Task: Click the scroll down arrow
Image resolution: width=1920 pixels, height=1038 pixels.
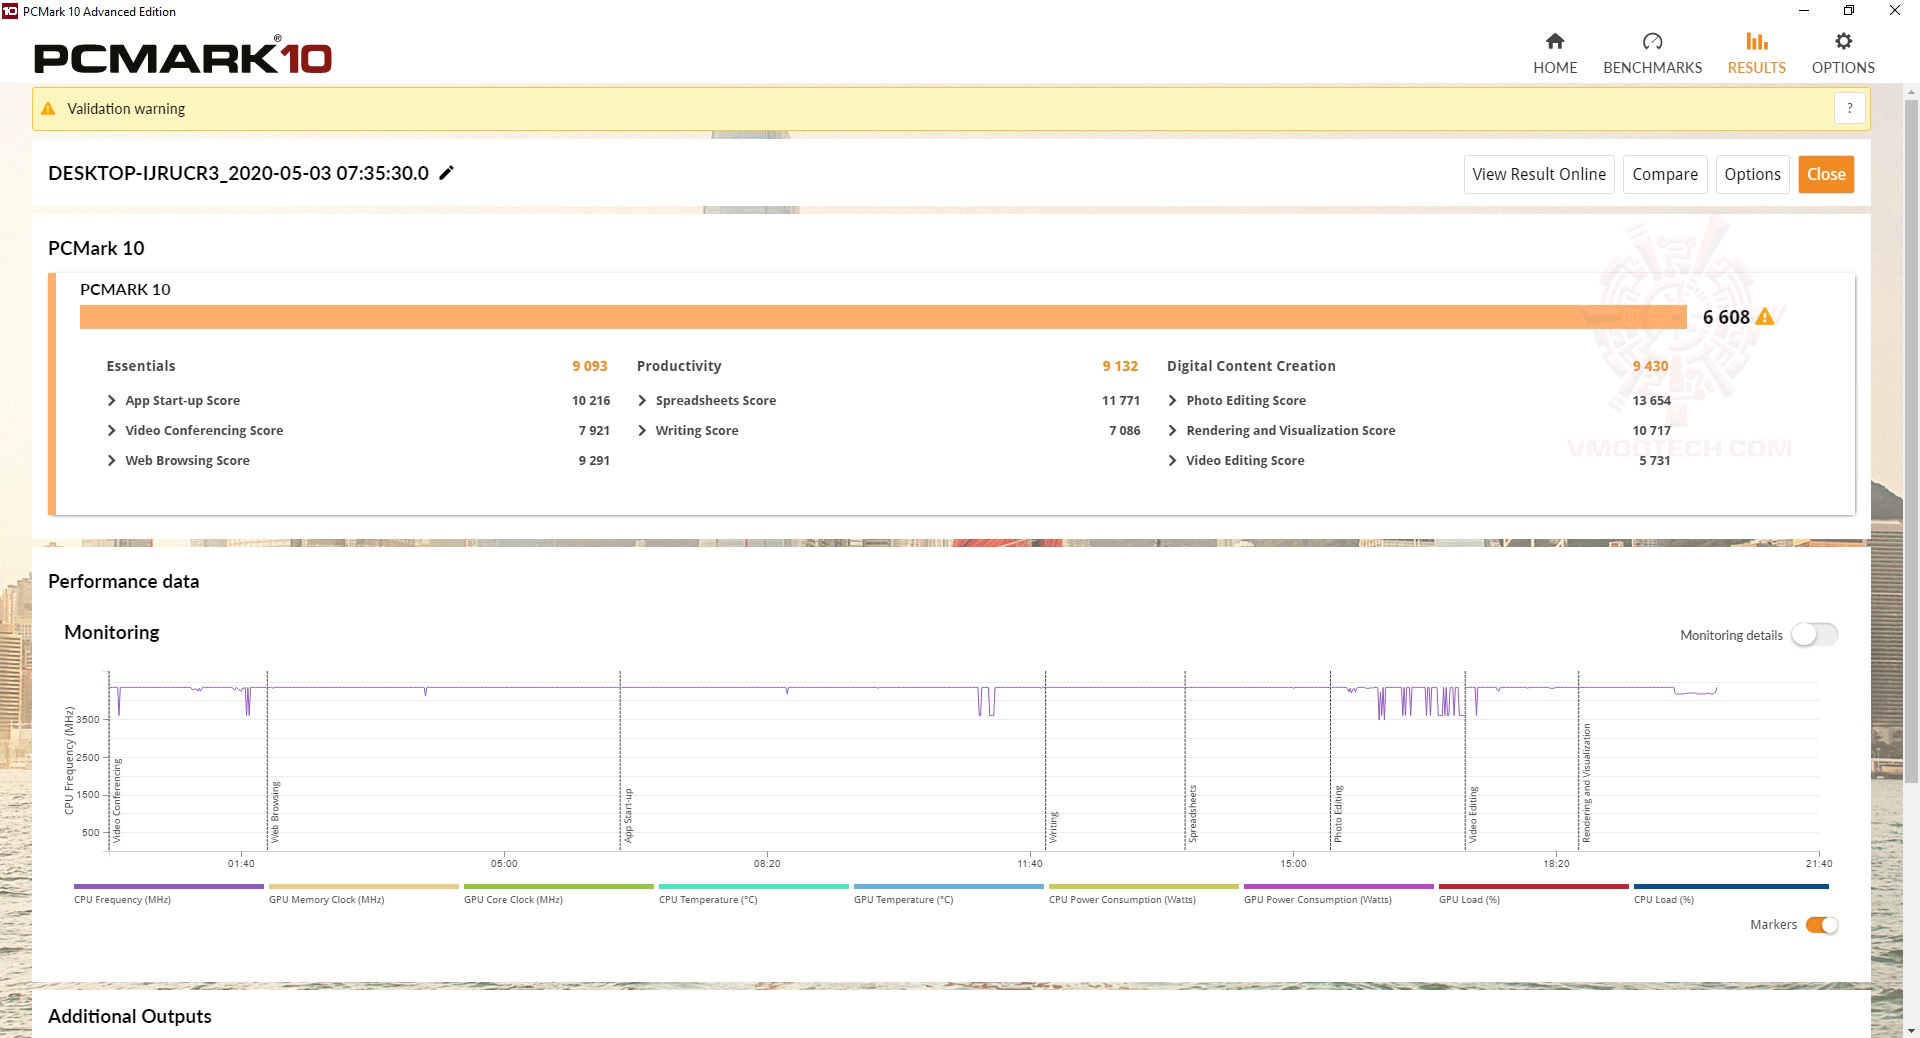Action: 1911,1030
